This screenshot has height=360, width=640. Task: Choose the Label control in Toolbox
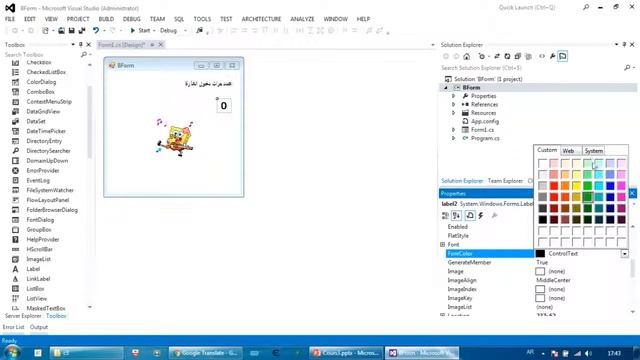click(33, 269)
